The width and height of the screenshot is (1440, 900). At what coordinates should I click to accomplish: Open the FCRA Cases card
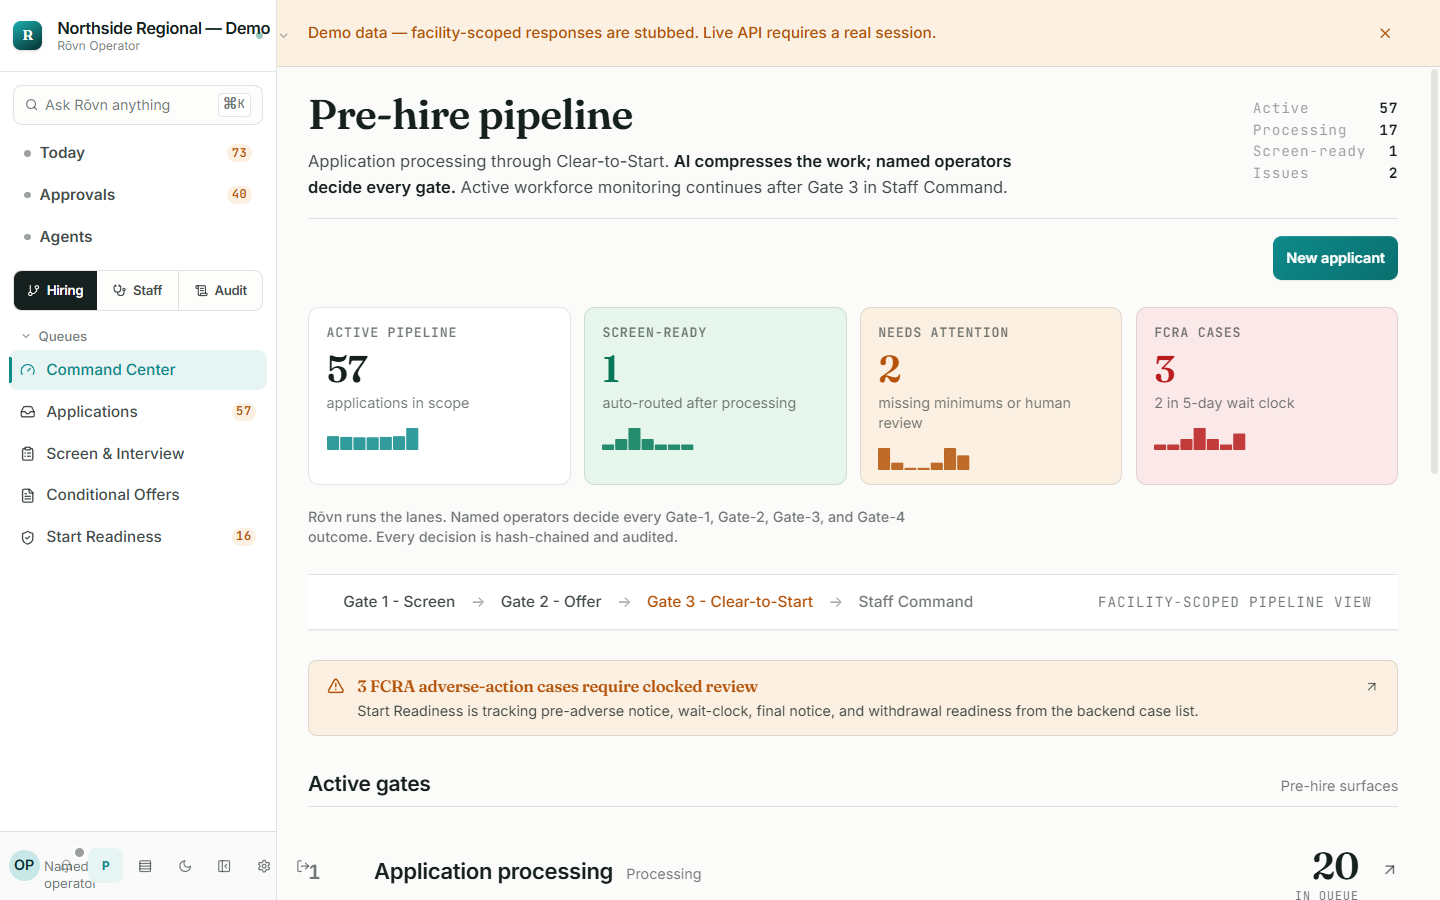pos(1267,396)
